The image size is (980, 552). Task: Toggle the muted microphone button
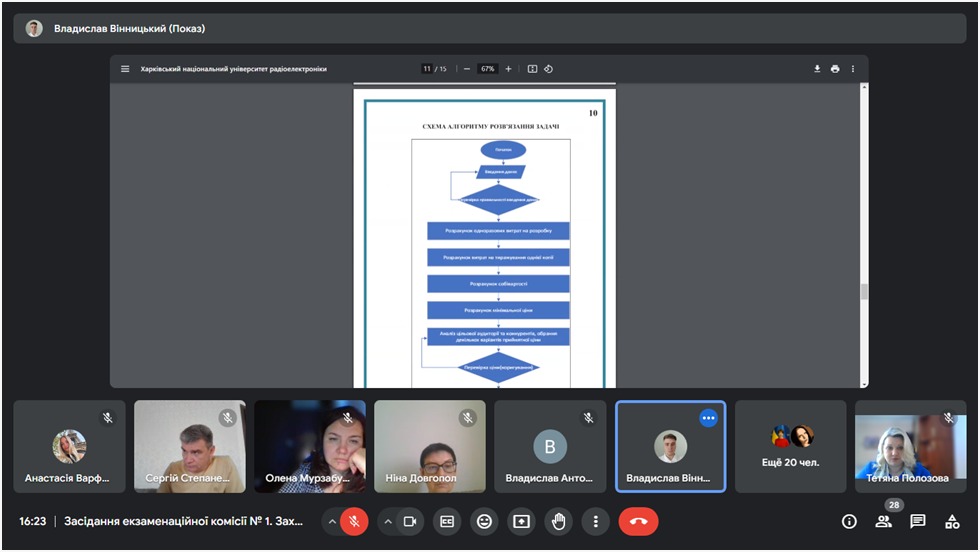[354, 521]
